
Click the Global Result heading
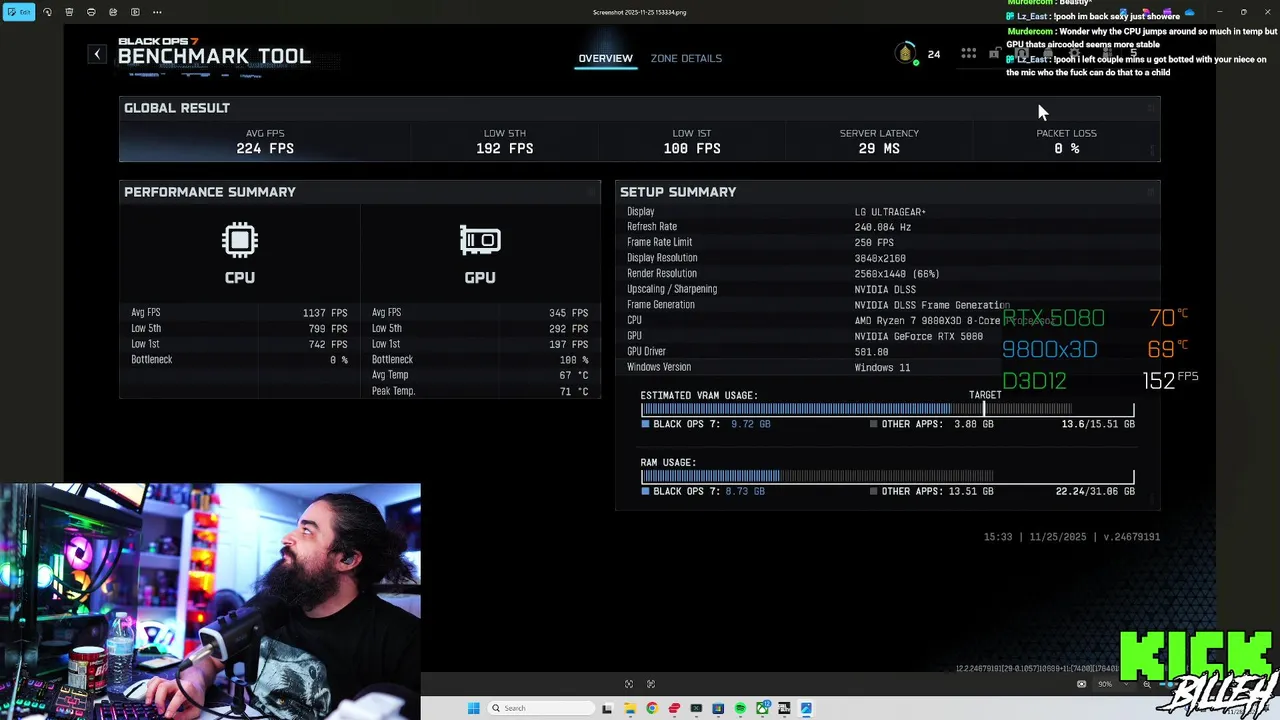(x=177, y=108)
